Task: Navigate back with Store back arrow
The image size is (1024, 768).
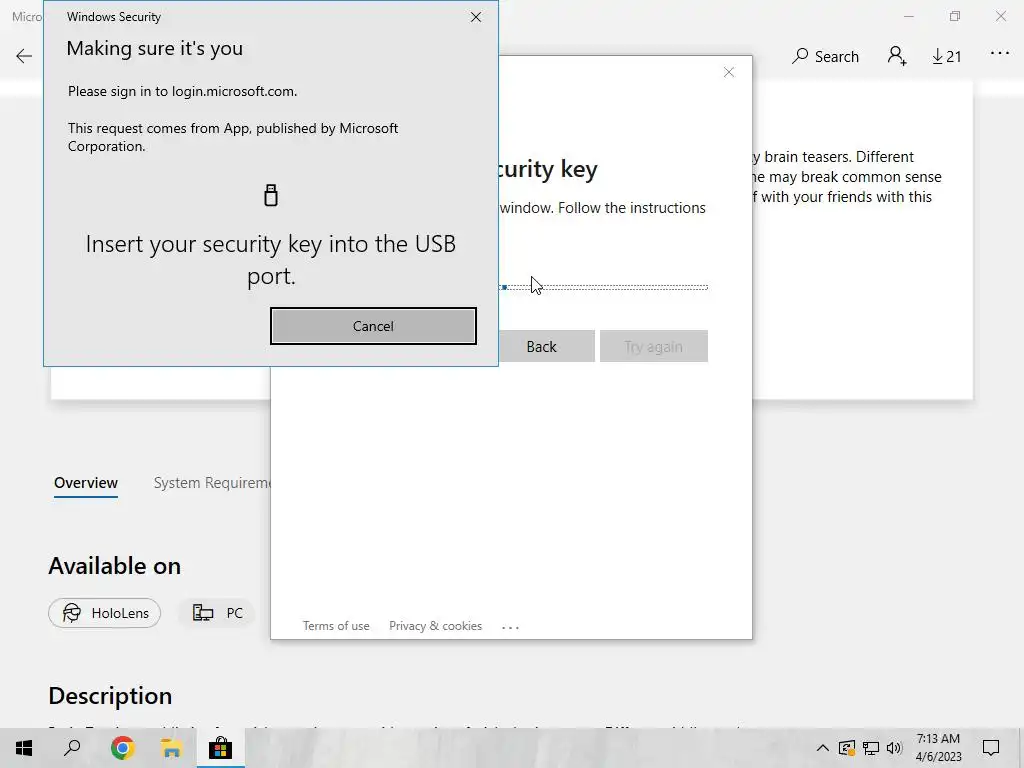Action: pyautogui.click(x=24, y=56)
